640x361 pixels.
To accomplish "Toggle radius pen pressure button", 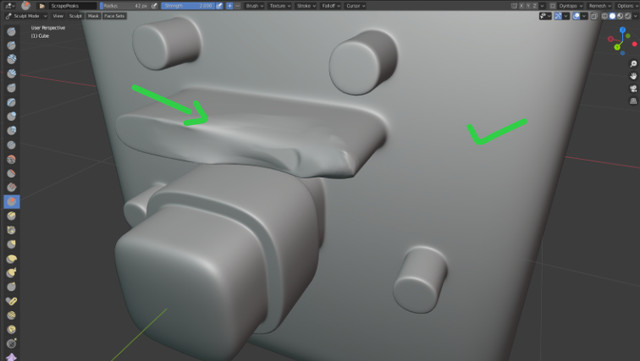I will point(154,6).
